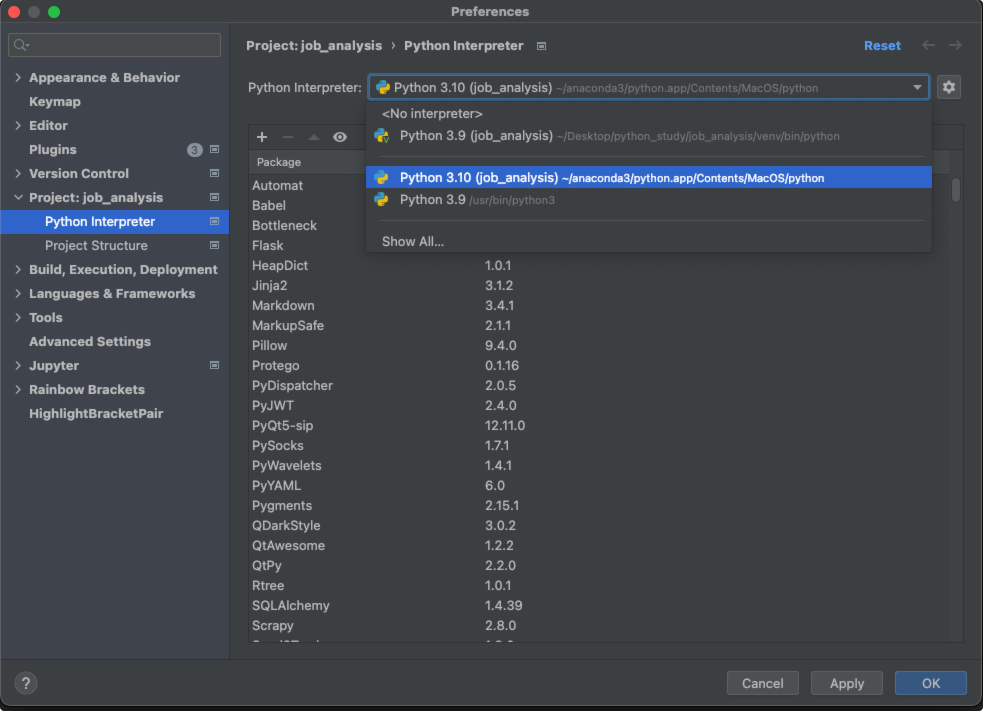Click the help question mark button

pyautogui.click(x=26, y=683)
